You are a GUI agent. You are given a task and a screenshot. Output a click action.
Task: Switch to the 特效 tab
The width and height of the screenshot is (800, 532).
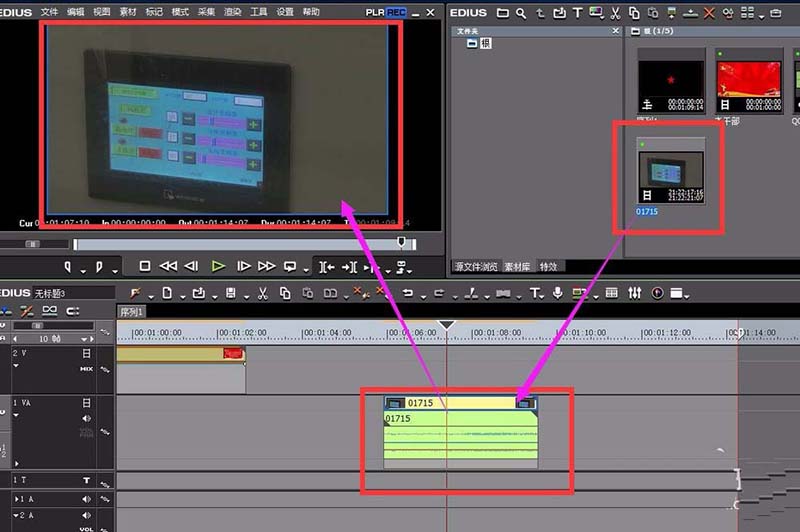tap(549, 267)
